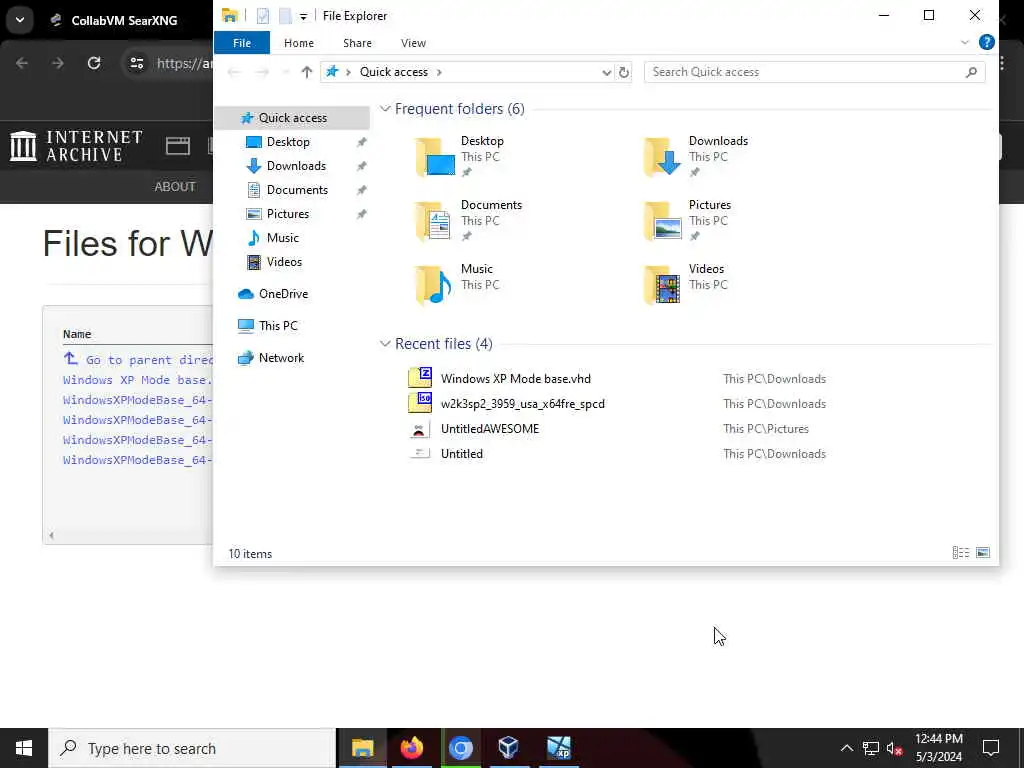Select Quick access in navigation pane
This screenshot has width=1024, height=768.
tap(292, 118)
